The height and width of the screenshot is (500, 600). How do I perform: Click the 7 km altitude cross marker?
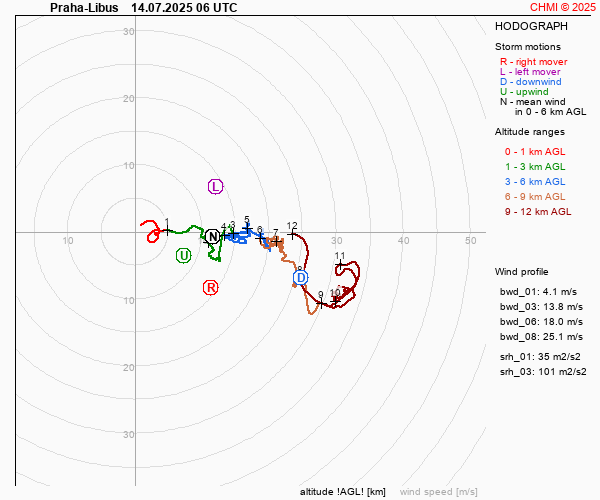click(276, 241)
